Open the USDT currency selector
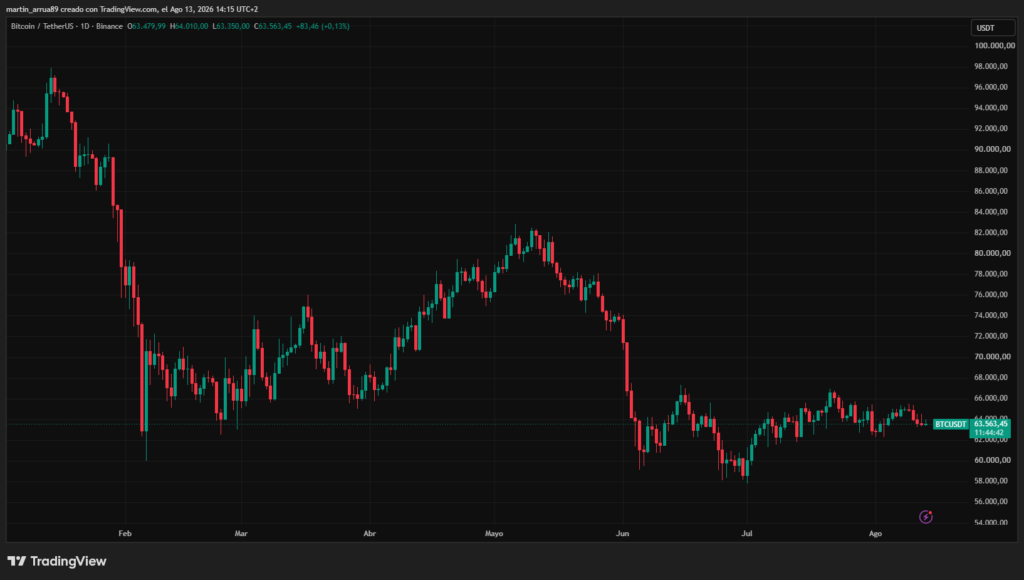The image size is (1024, 580). coord(993,27)
